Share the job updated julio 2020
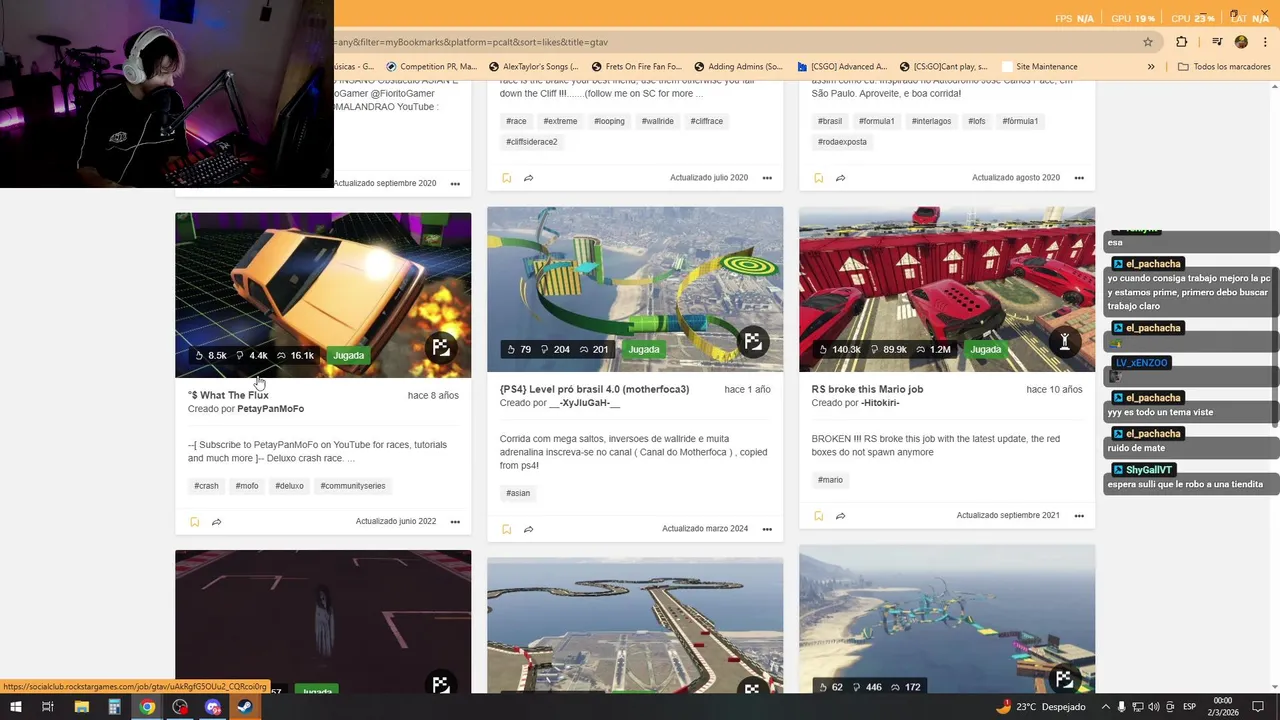 (528, 178)
